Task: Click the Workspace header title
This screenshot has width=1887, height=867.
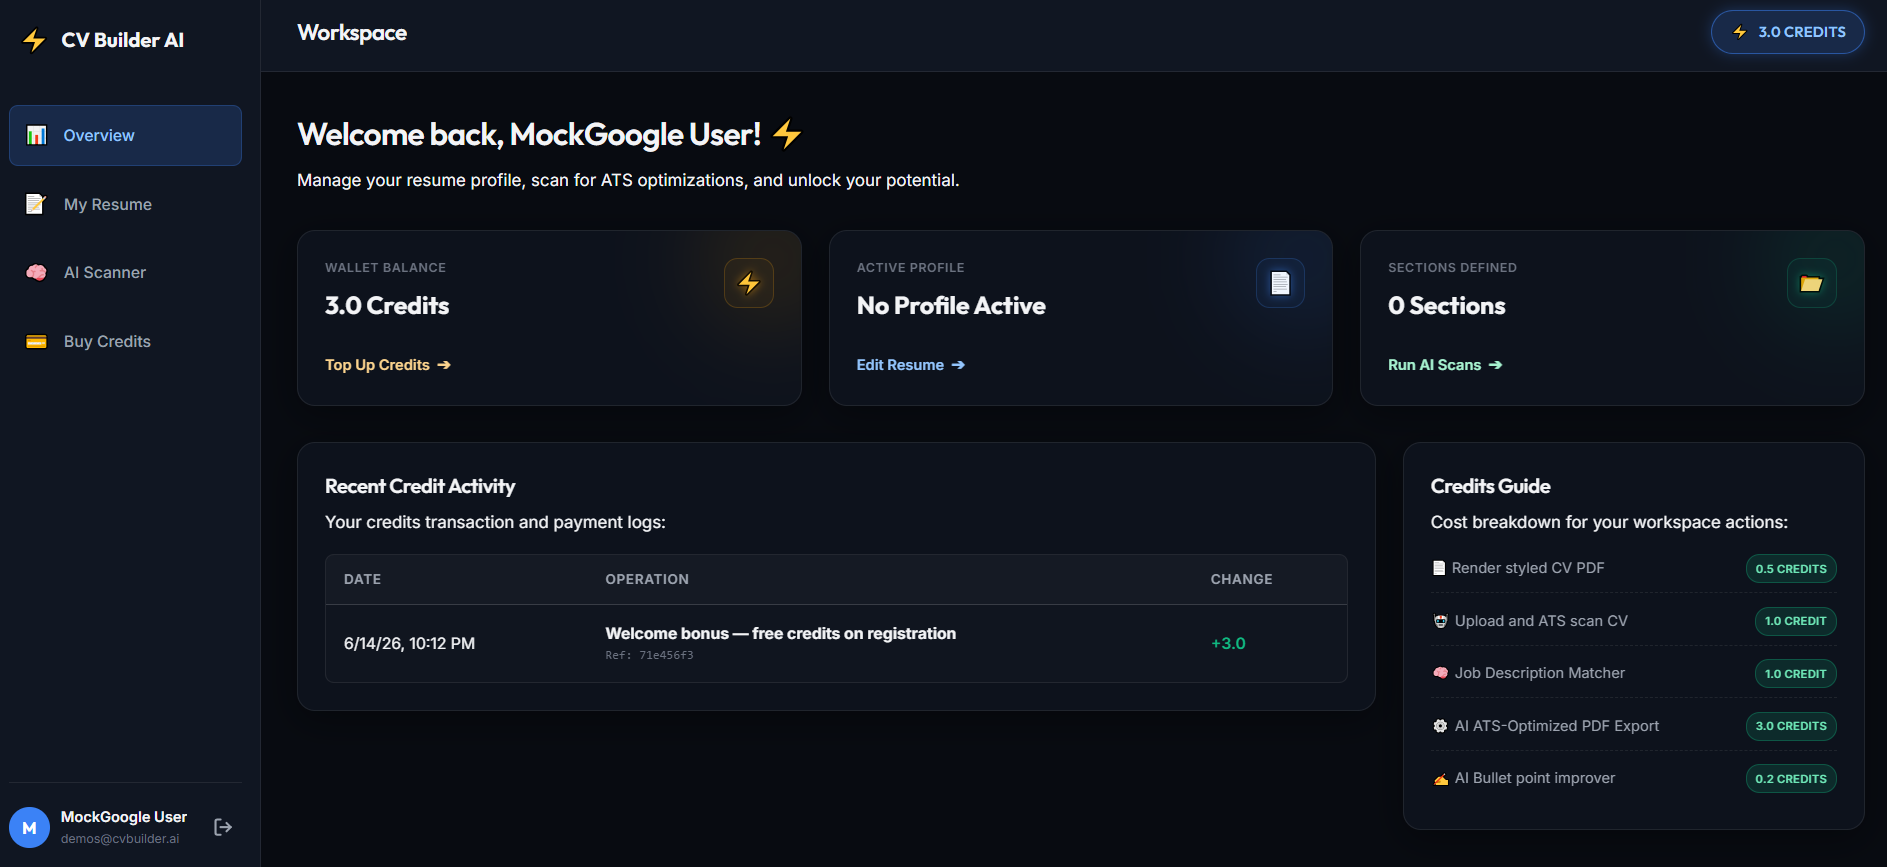Action: point(352,33)
